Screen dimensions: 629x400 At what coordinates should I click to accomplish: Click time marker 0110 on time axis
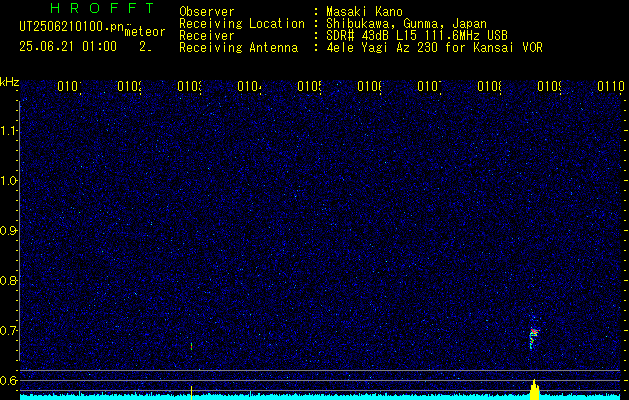(x=611, y=86)
